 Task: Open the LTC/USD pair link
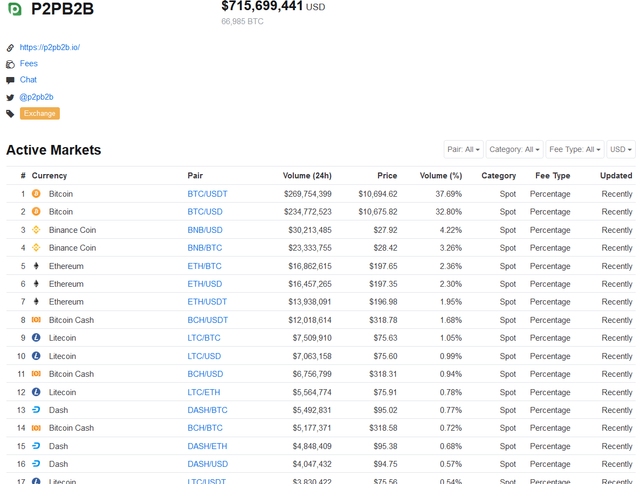(x=204, y=356)
